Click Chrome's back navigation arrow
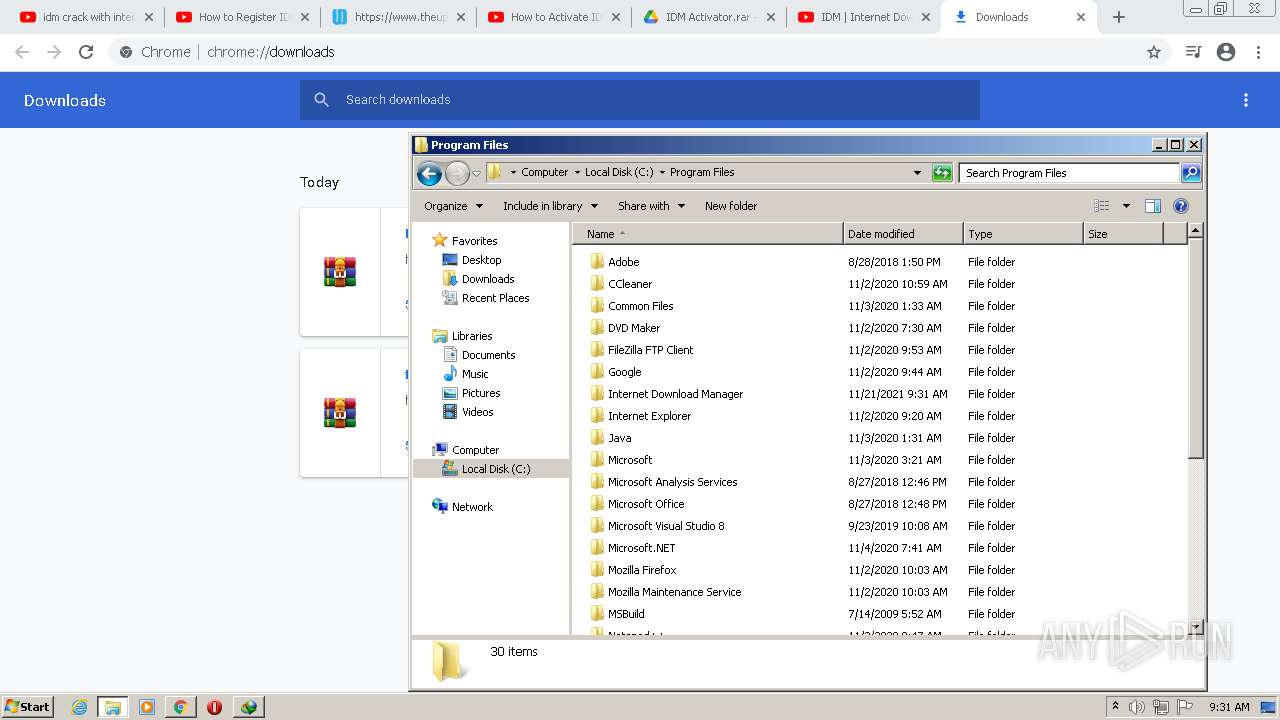 pos(22,52)
